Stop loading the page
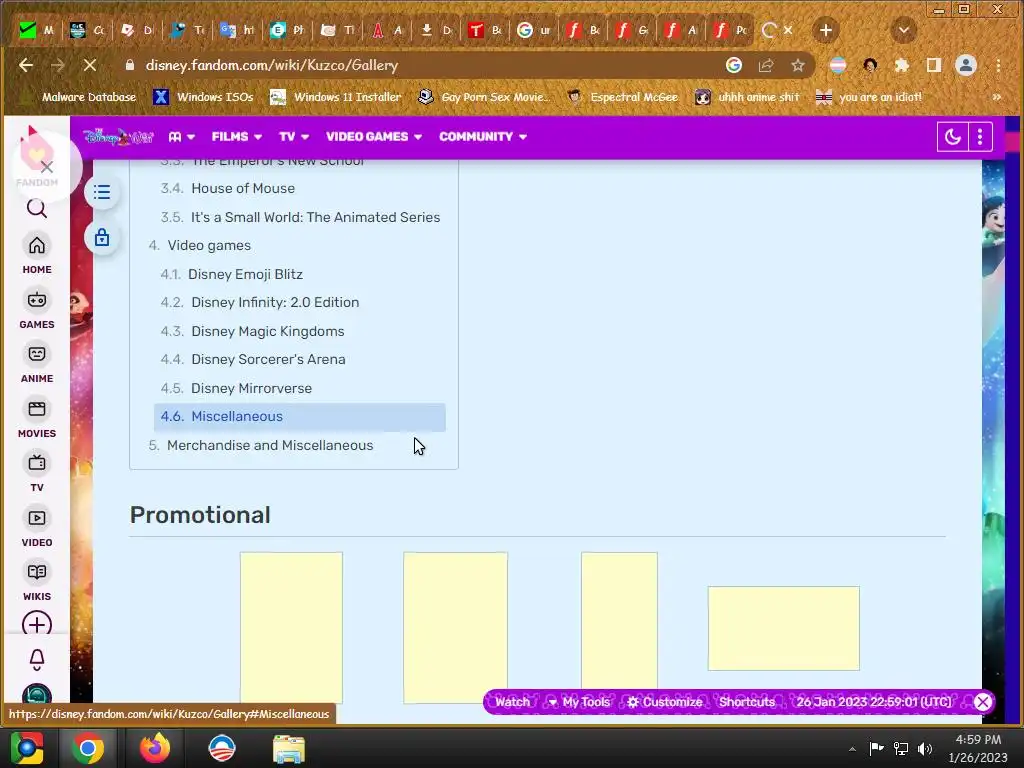Screen dimensions: 1024x768 (89, 65)
